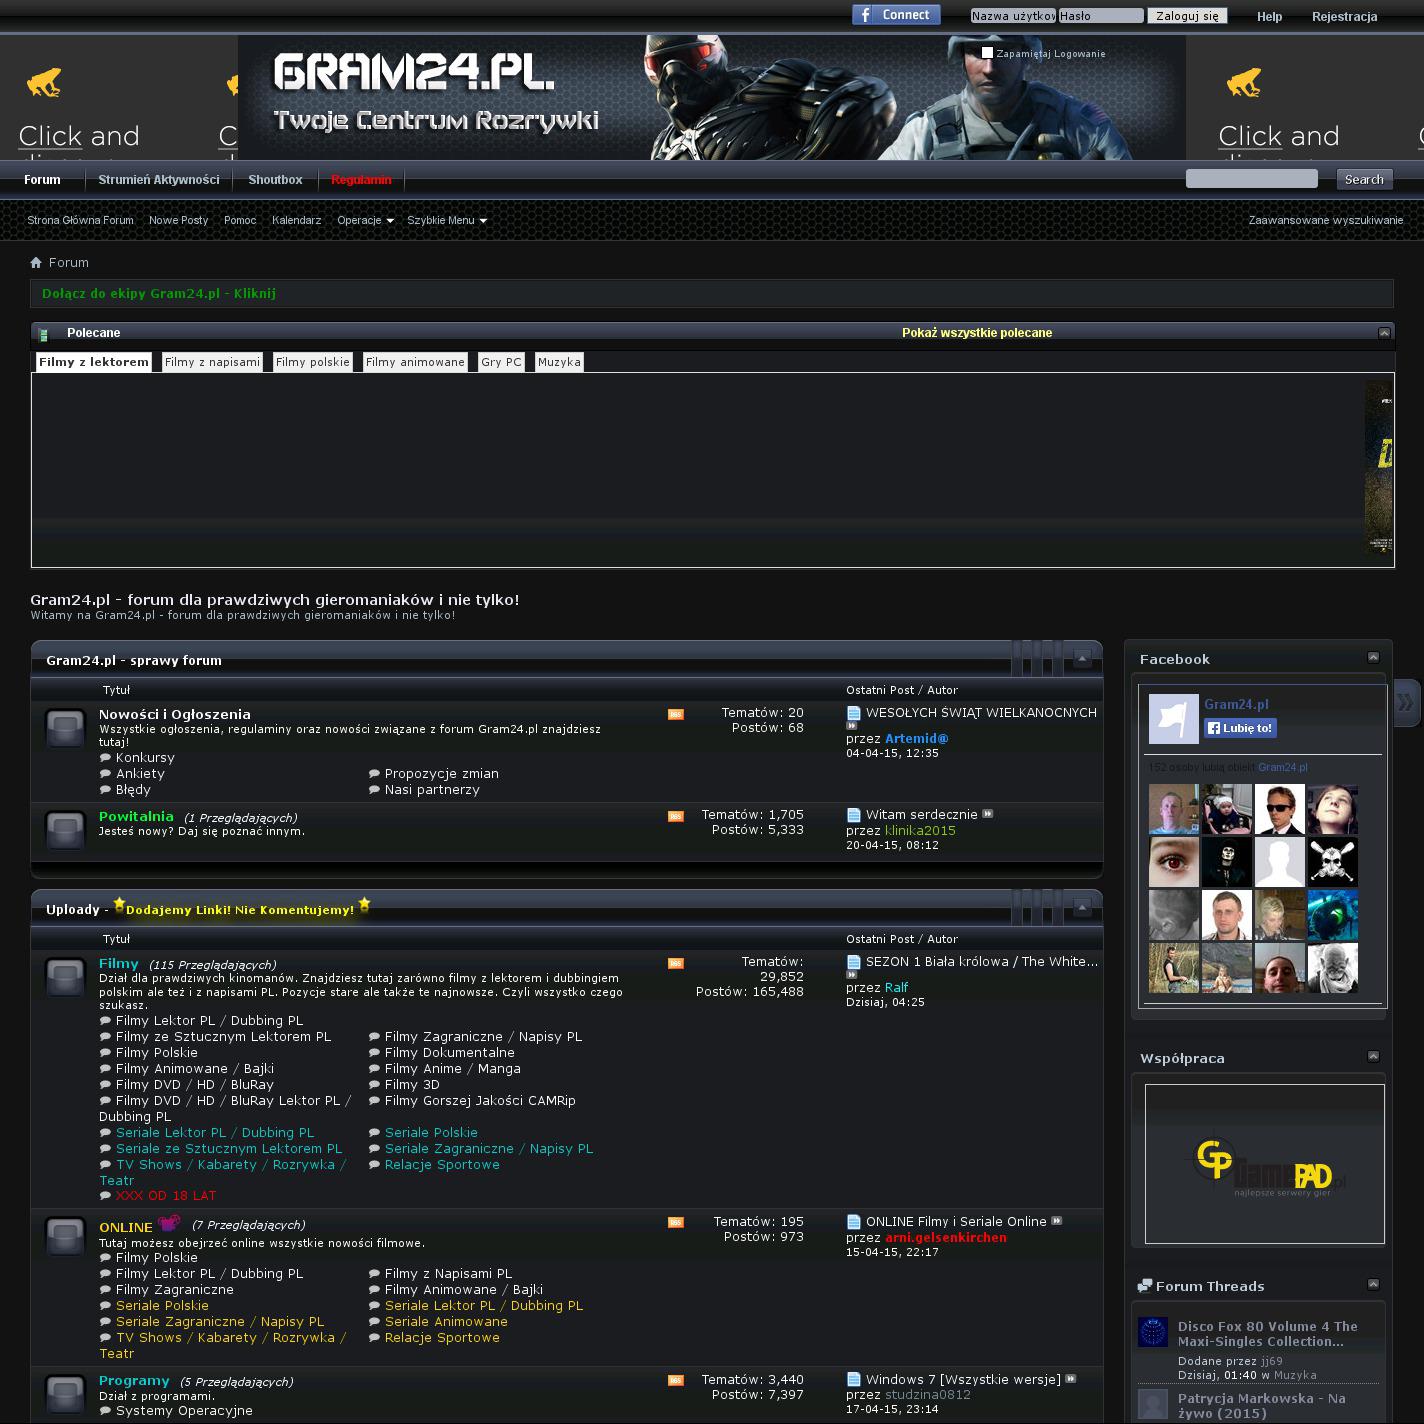
Task: Open the Szybkie Menu dropdown
Action: click(446, 220)
